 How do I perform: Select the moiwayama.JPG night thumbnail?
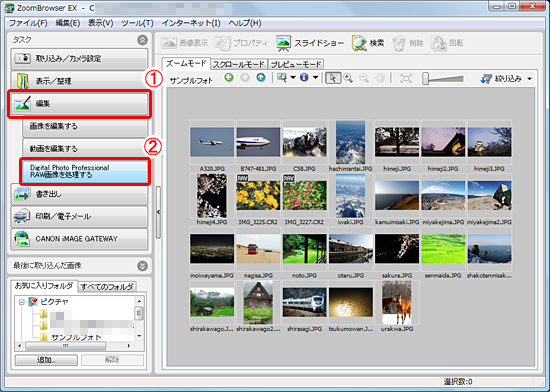212,249
